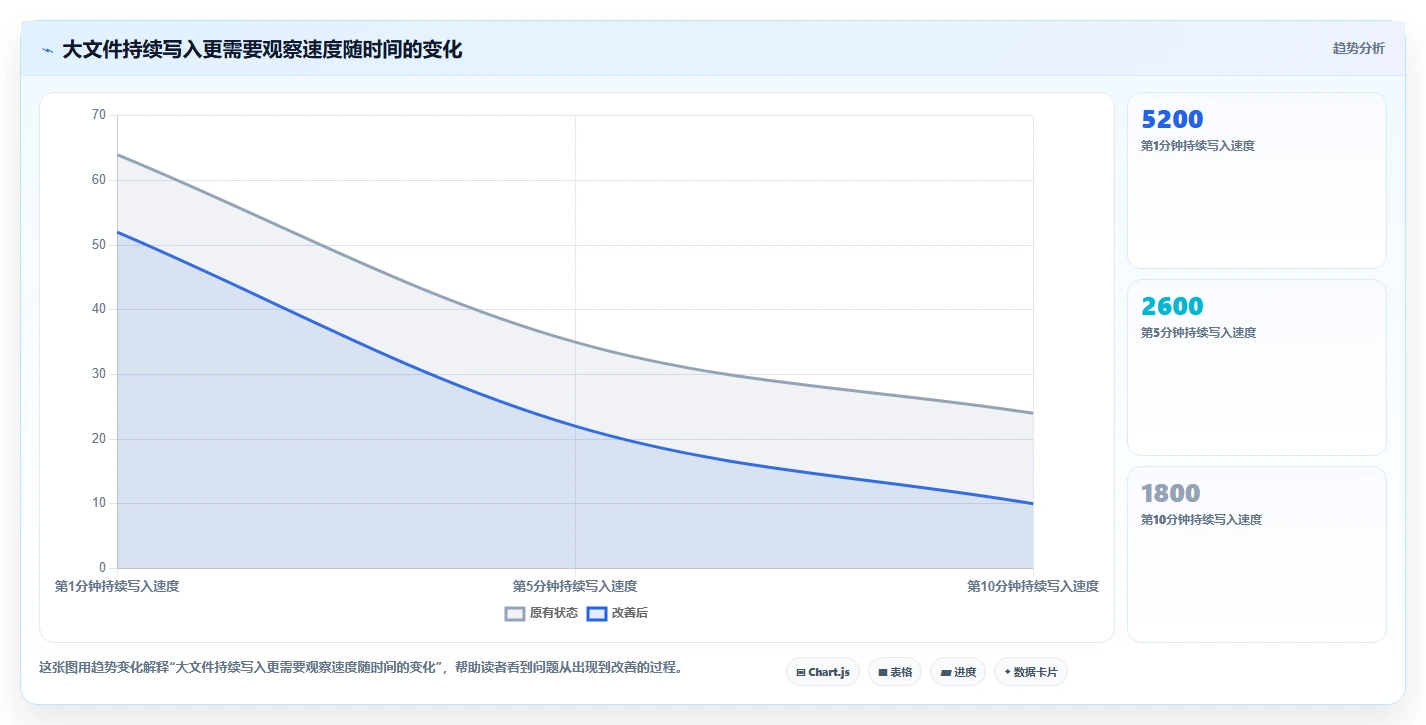
Task: Click the blue line's endpoint at 第10分钟
Action: click(1033, 503)
